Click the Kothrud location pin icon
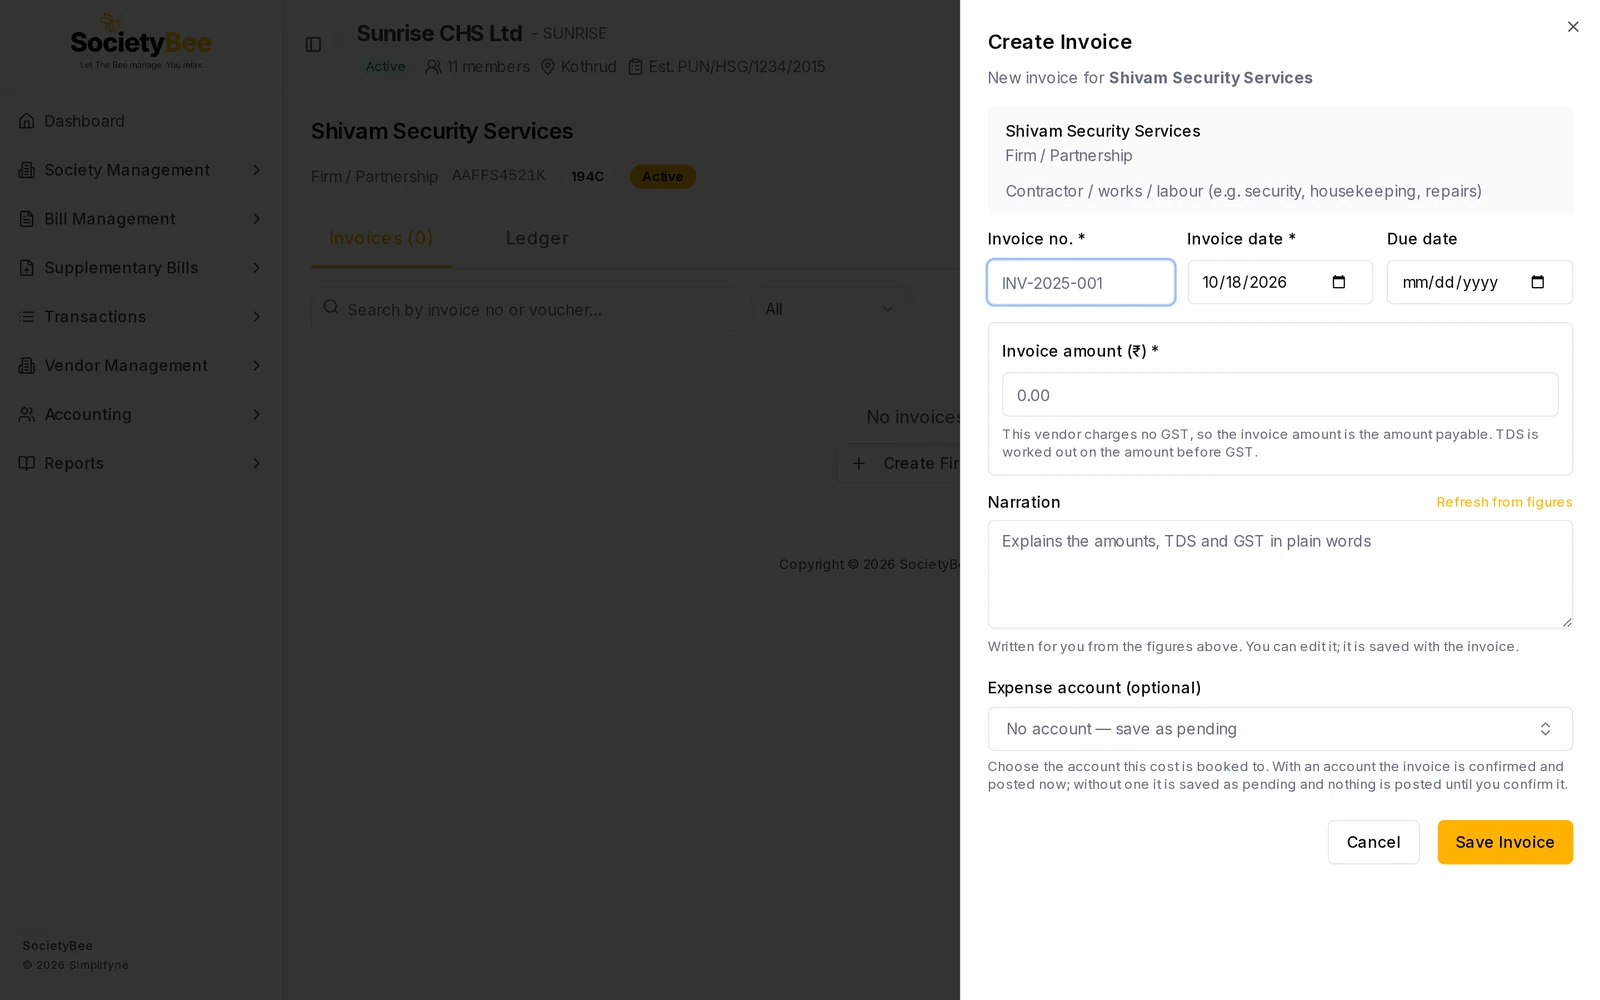The width and height of the screenshot is (1600, 1000). (548, 67)
